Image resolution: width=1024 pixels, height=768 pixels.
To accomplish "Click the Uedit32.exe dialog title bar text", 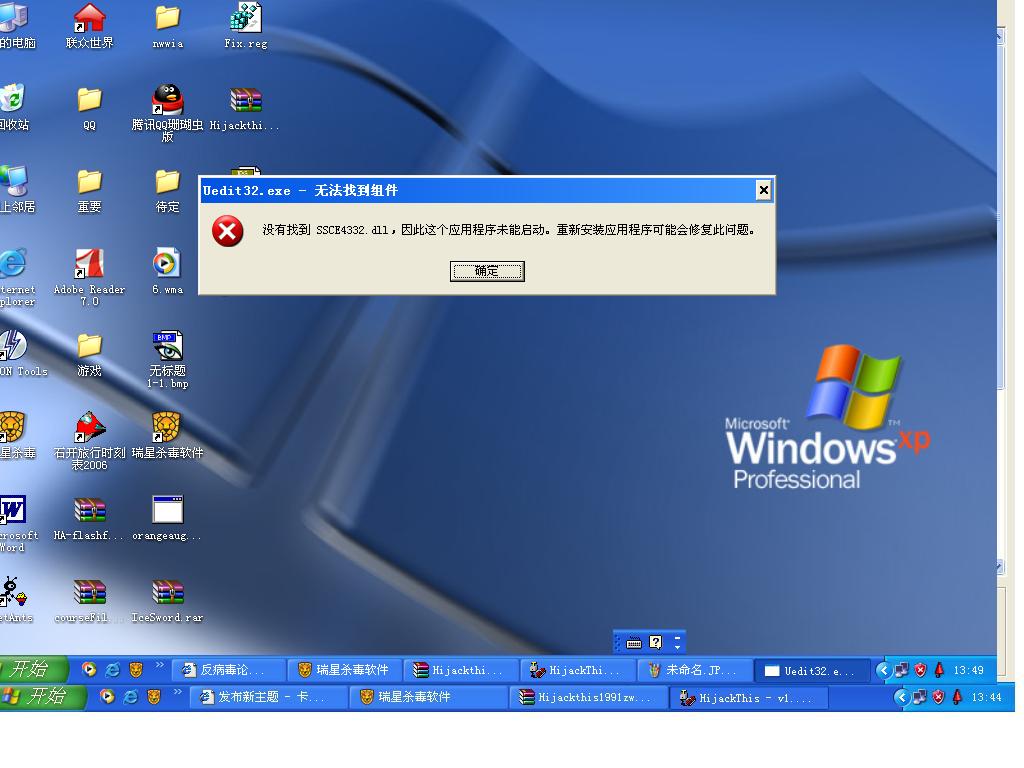I will 300,191.
